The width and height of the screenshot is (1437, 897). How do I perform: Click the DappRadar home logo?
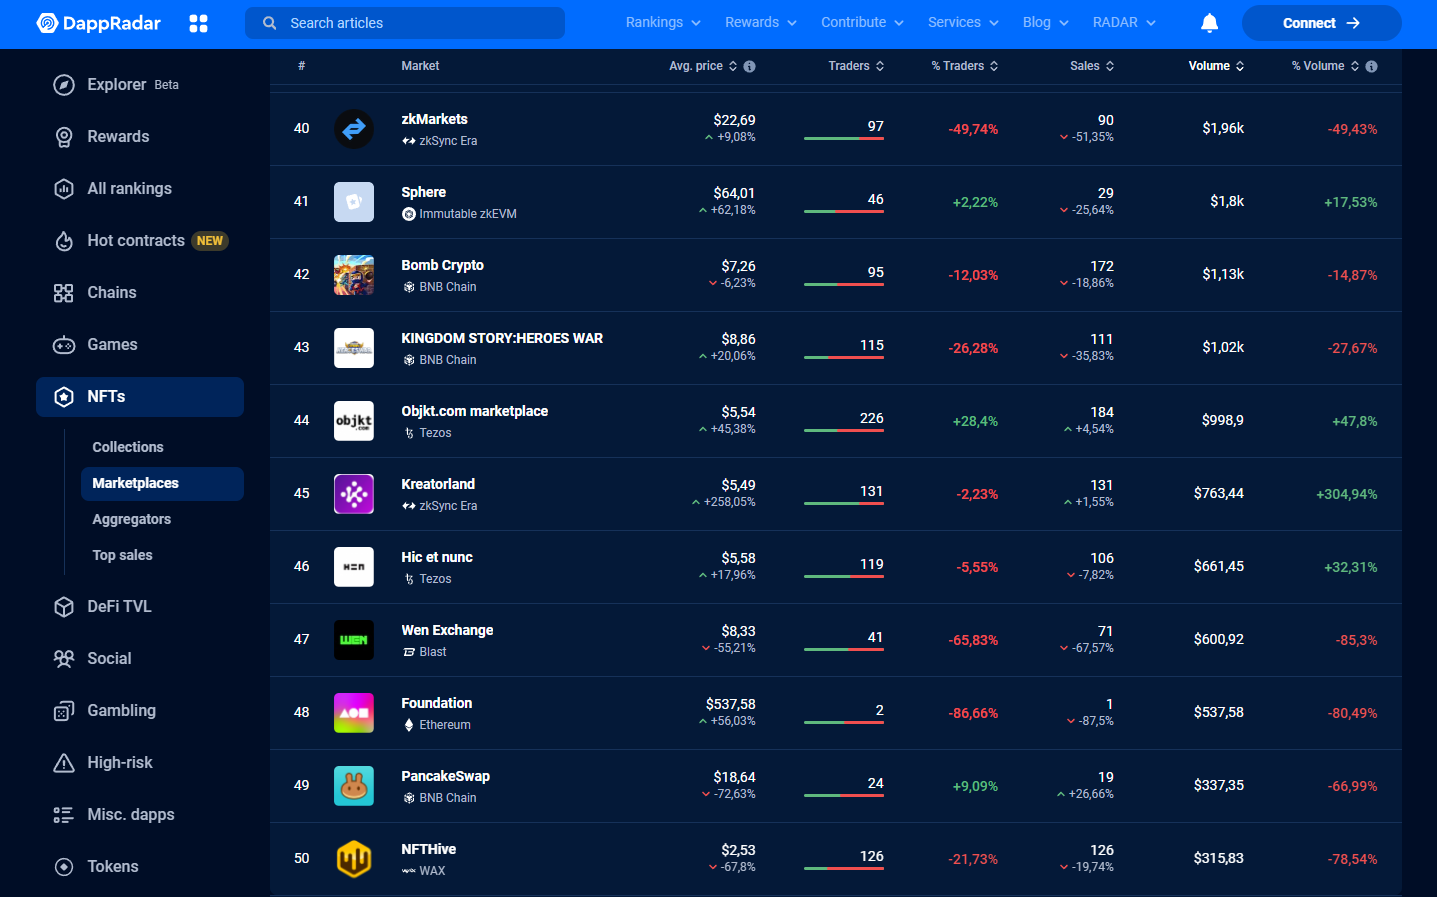pos(98,23)
